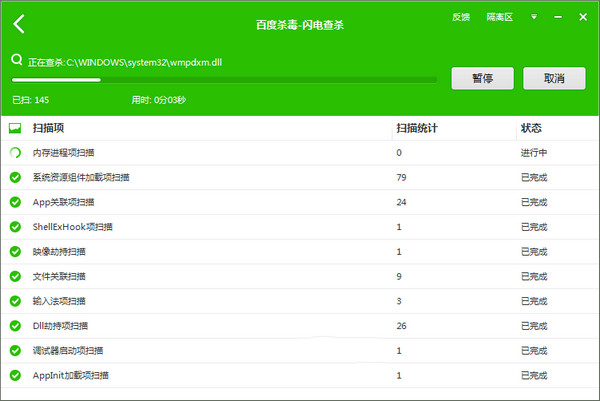
Task: Click the green checkmark for App关联项扫描
Action: [x=15, y=202]
